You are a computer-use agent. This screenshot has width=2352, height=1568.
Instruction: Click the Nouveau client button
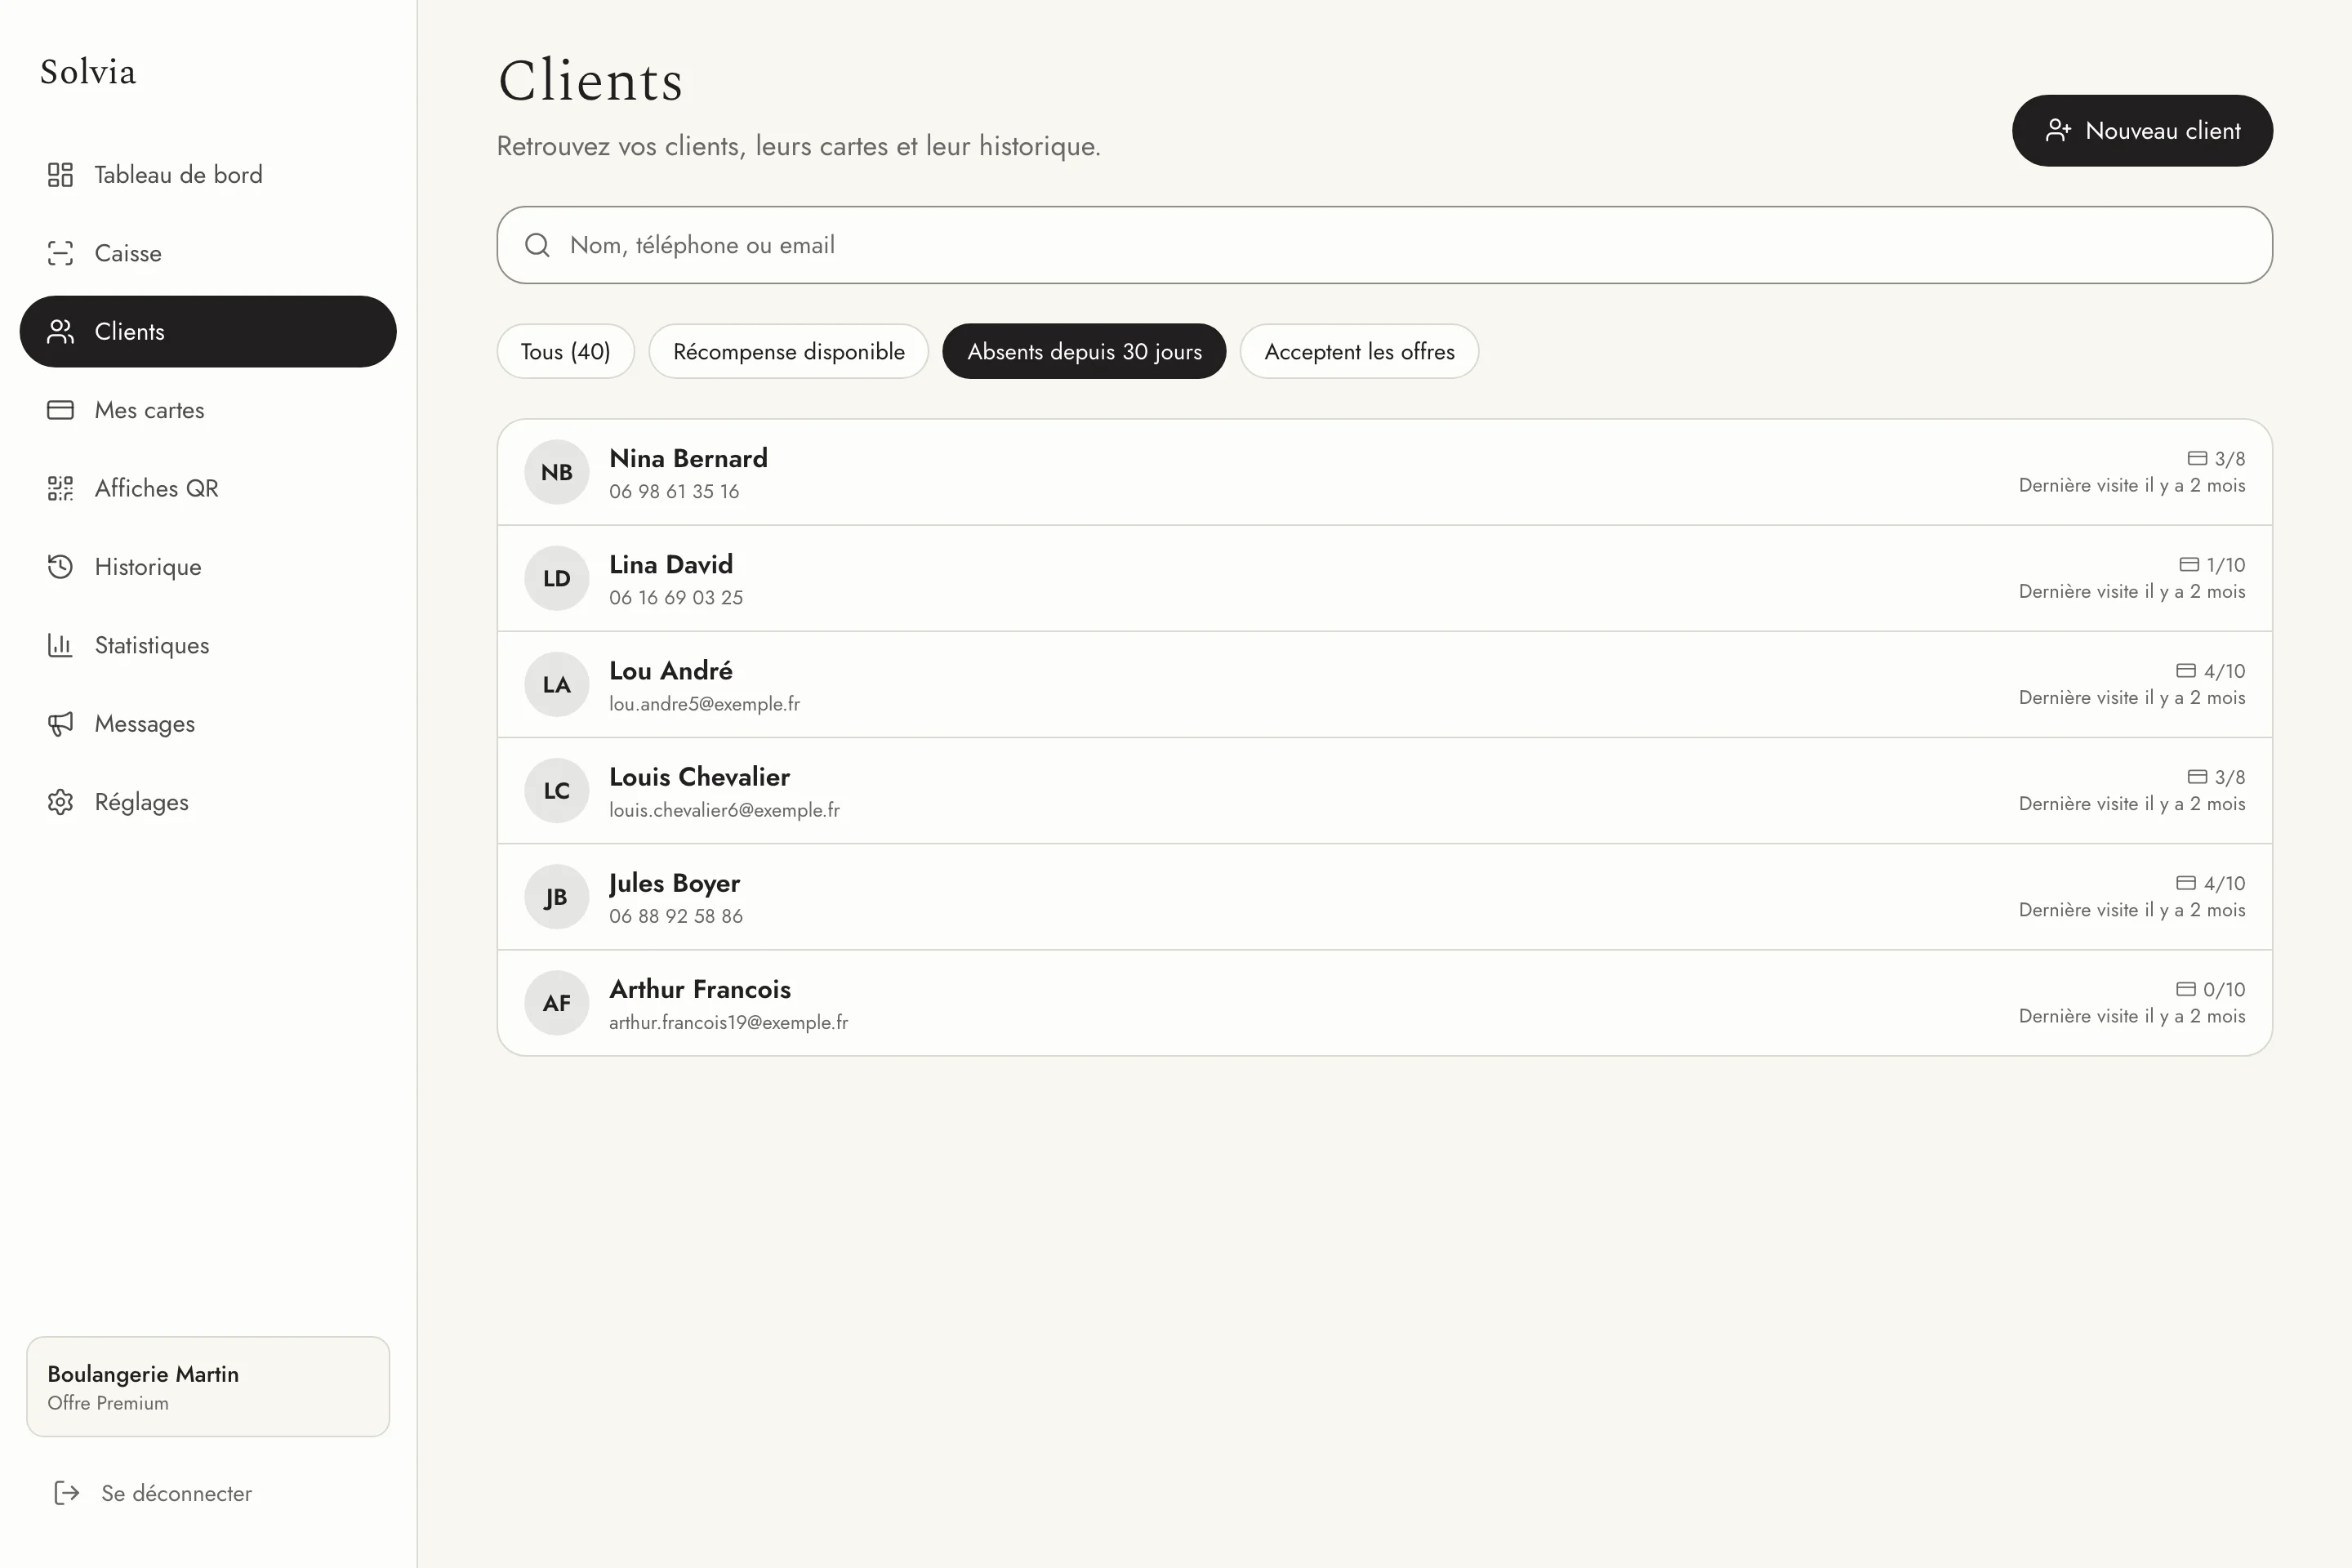click(x=2142, y=131)
